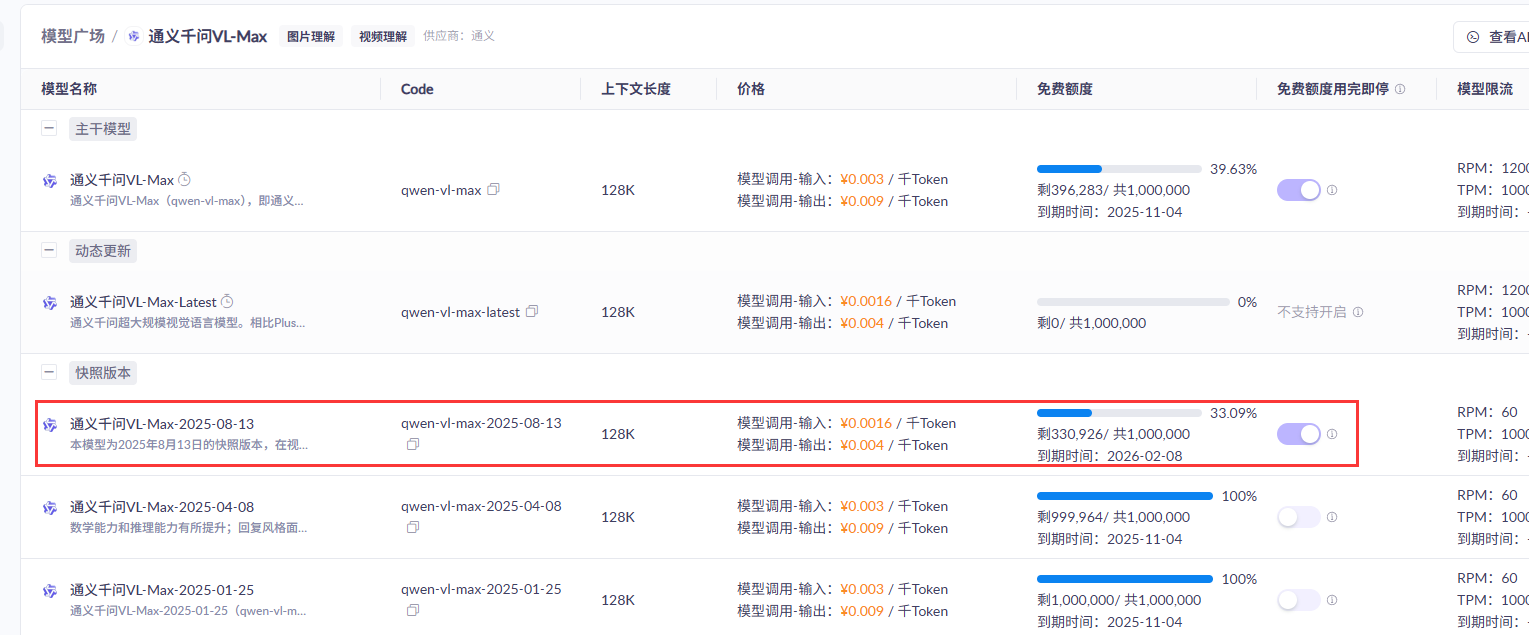Click clock icon beside 通义千问VL-Max
1529x635 pixels.
184,179
